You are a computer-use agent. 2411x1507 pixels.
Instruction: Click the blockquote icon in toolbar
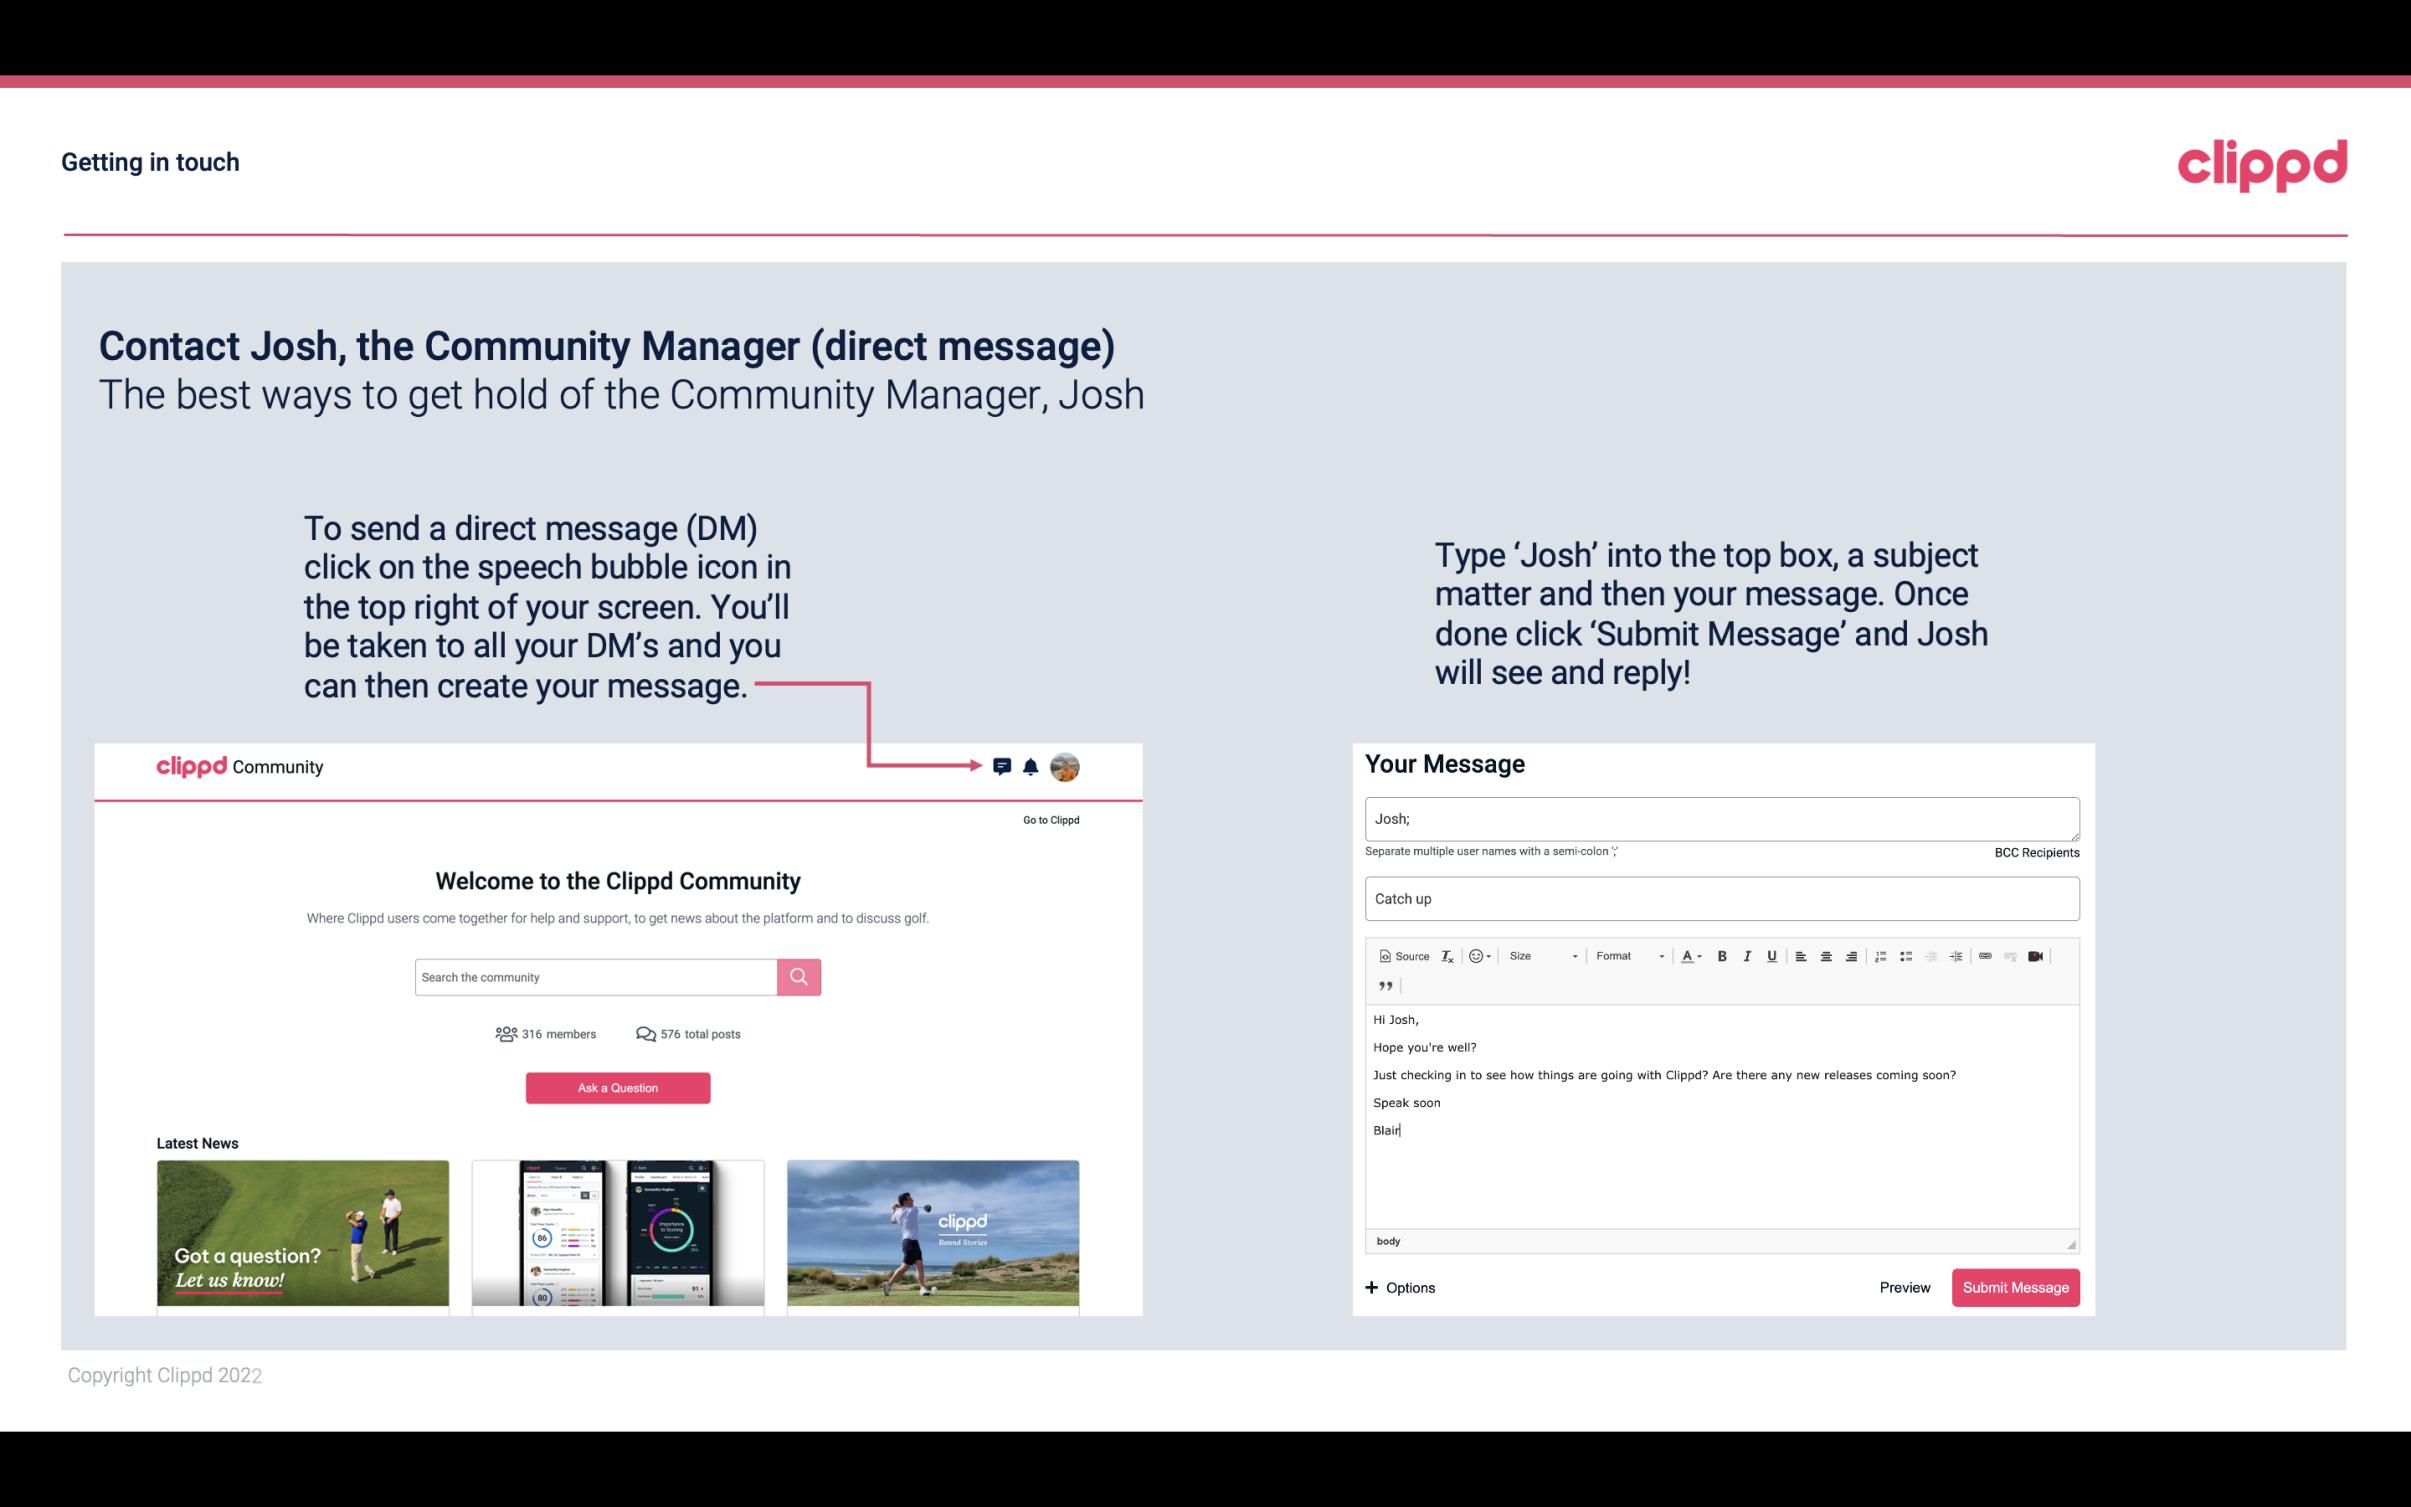click(x=1385, y=984)
